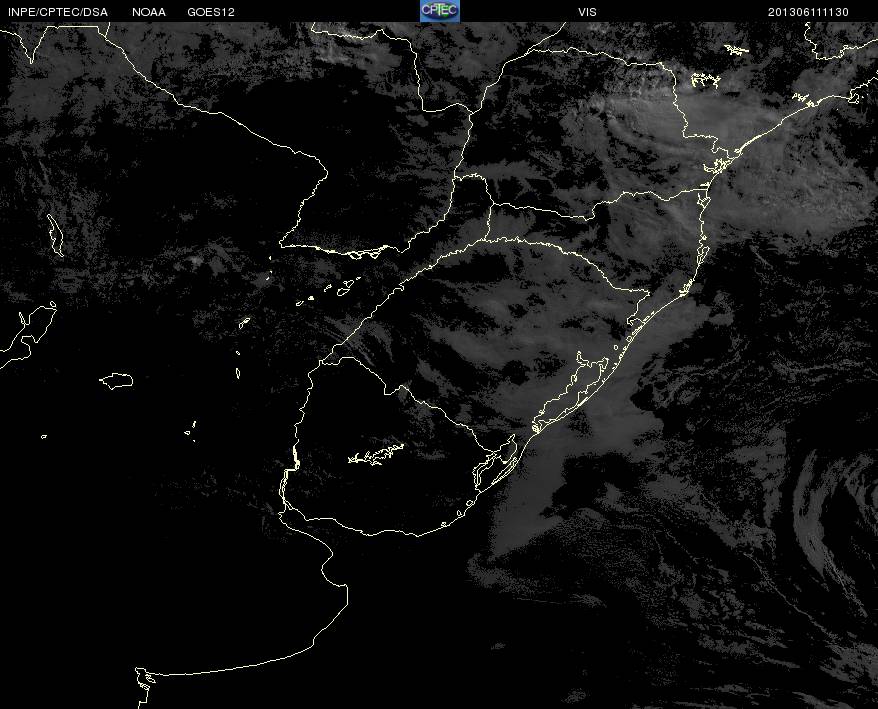Click the VIS channel label
Viewport: 878px width, 709px height.
click(587, 12)
